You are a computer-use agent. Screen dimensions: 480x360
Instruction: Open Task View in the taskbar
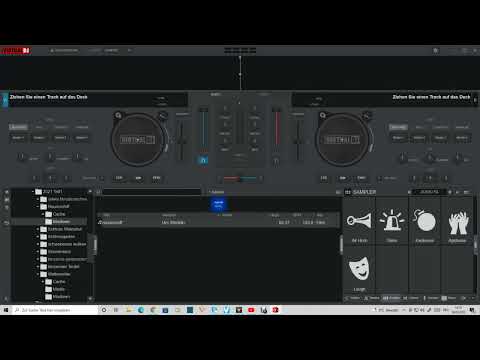pyautogui.click(x=116, y=310)
